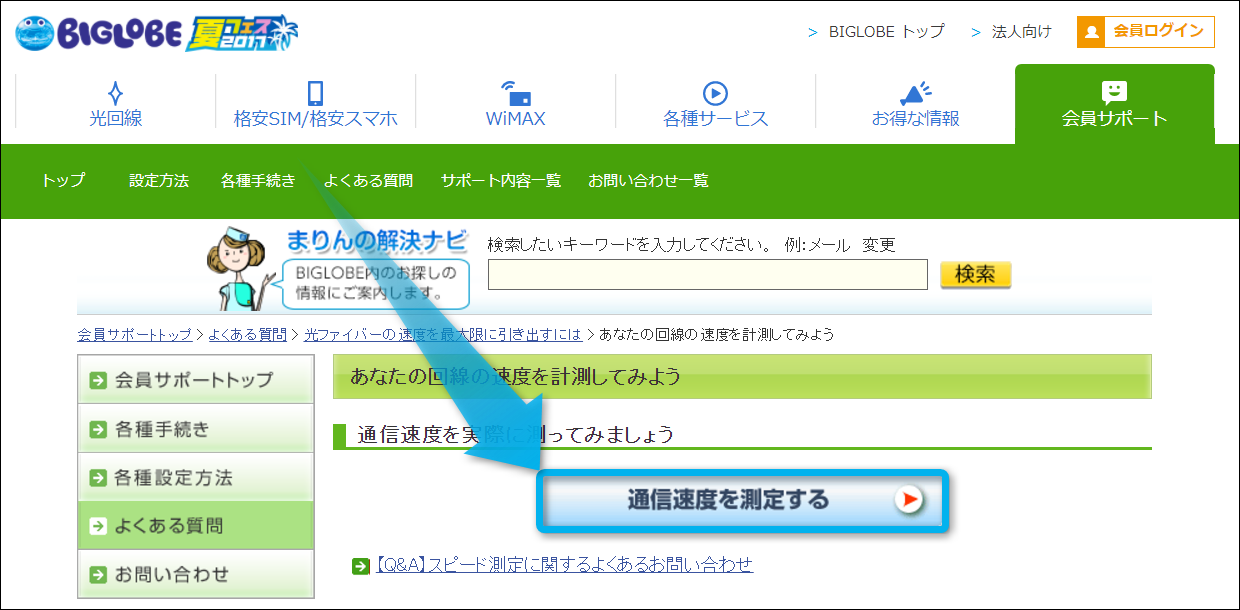Screen dimensions: 1240x610
Task: Open the WiMAX router icon
Action: pos(515,94)
